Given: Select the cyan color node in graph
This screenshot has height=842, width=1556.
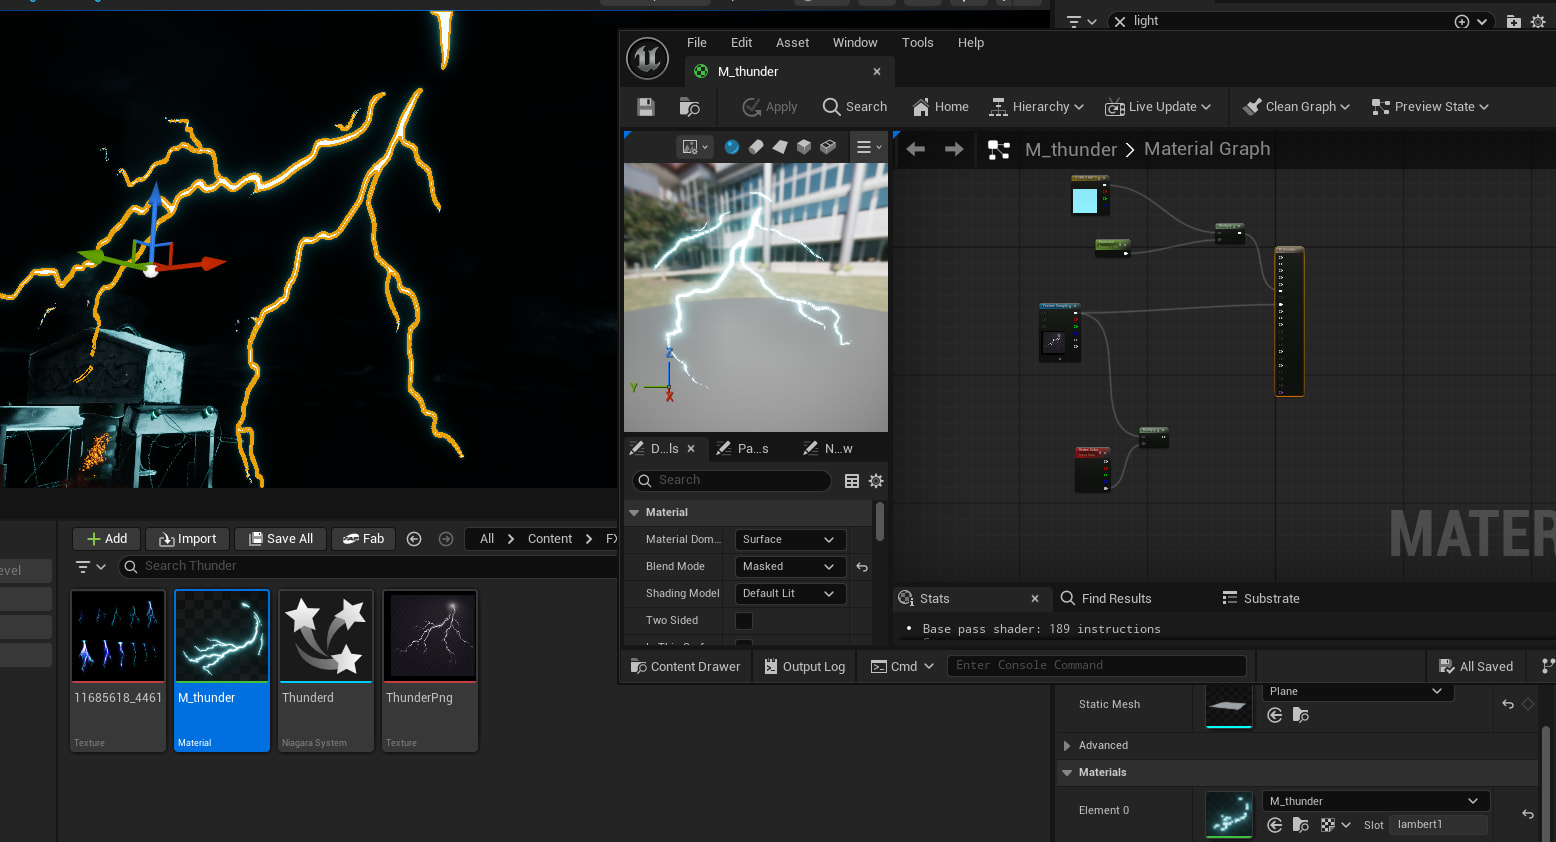Looking at the screenshot, I should [x=1085, y=200].
